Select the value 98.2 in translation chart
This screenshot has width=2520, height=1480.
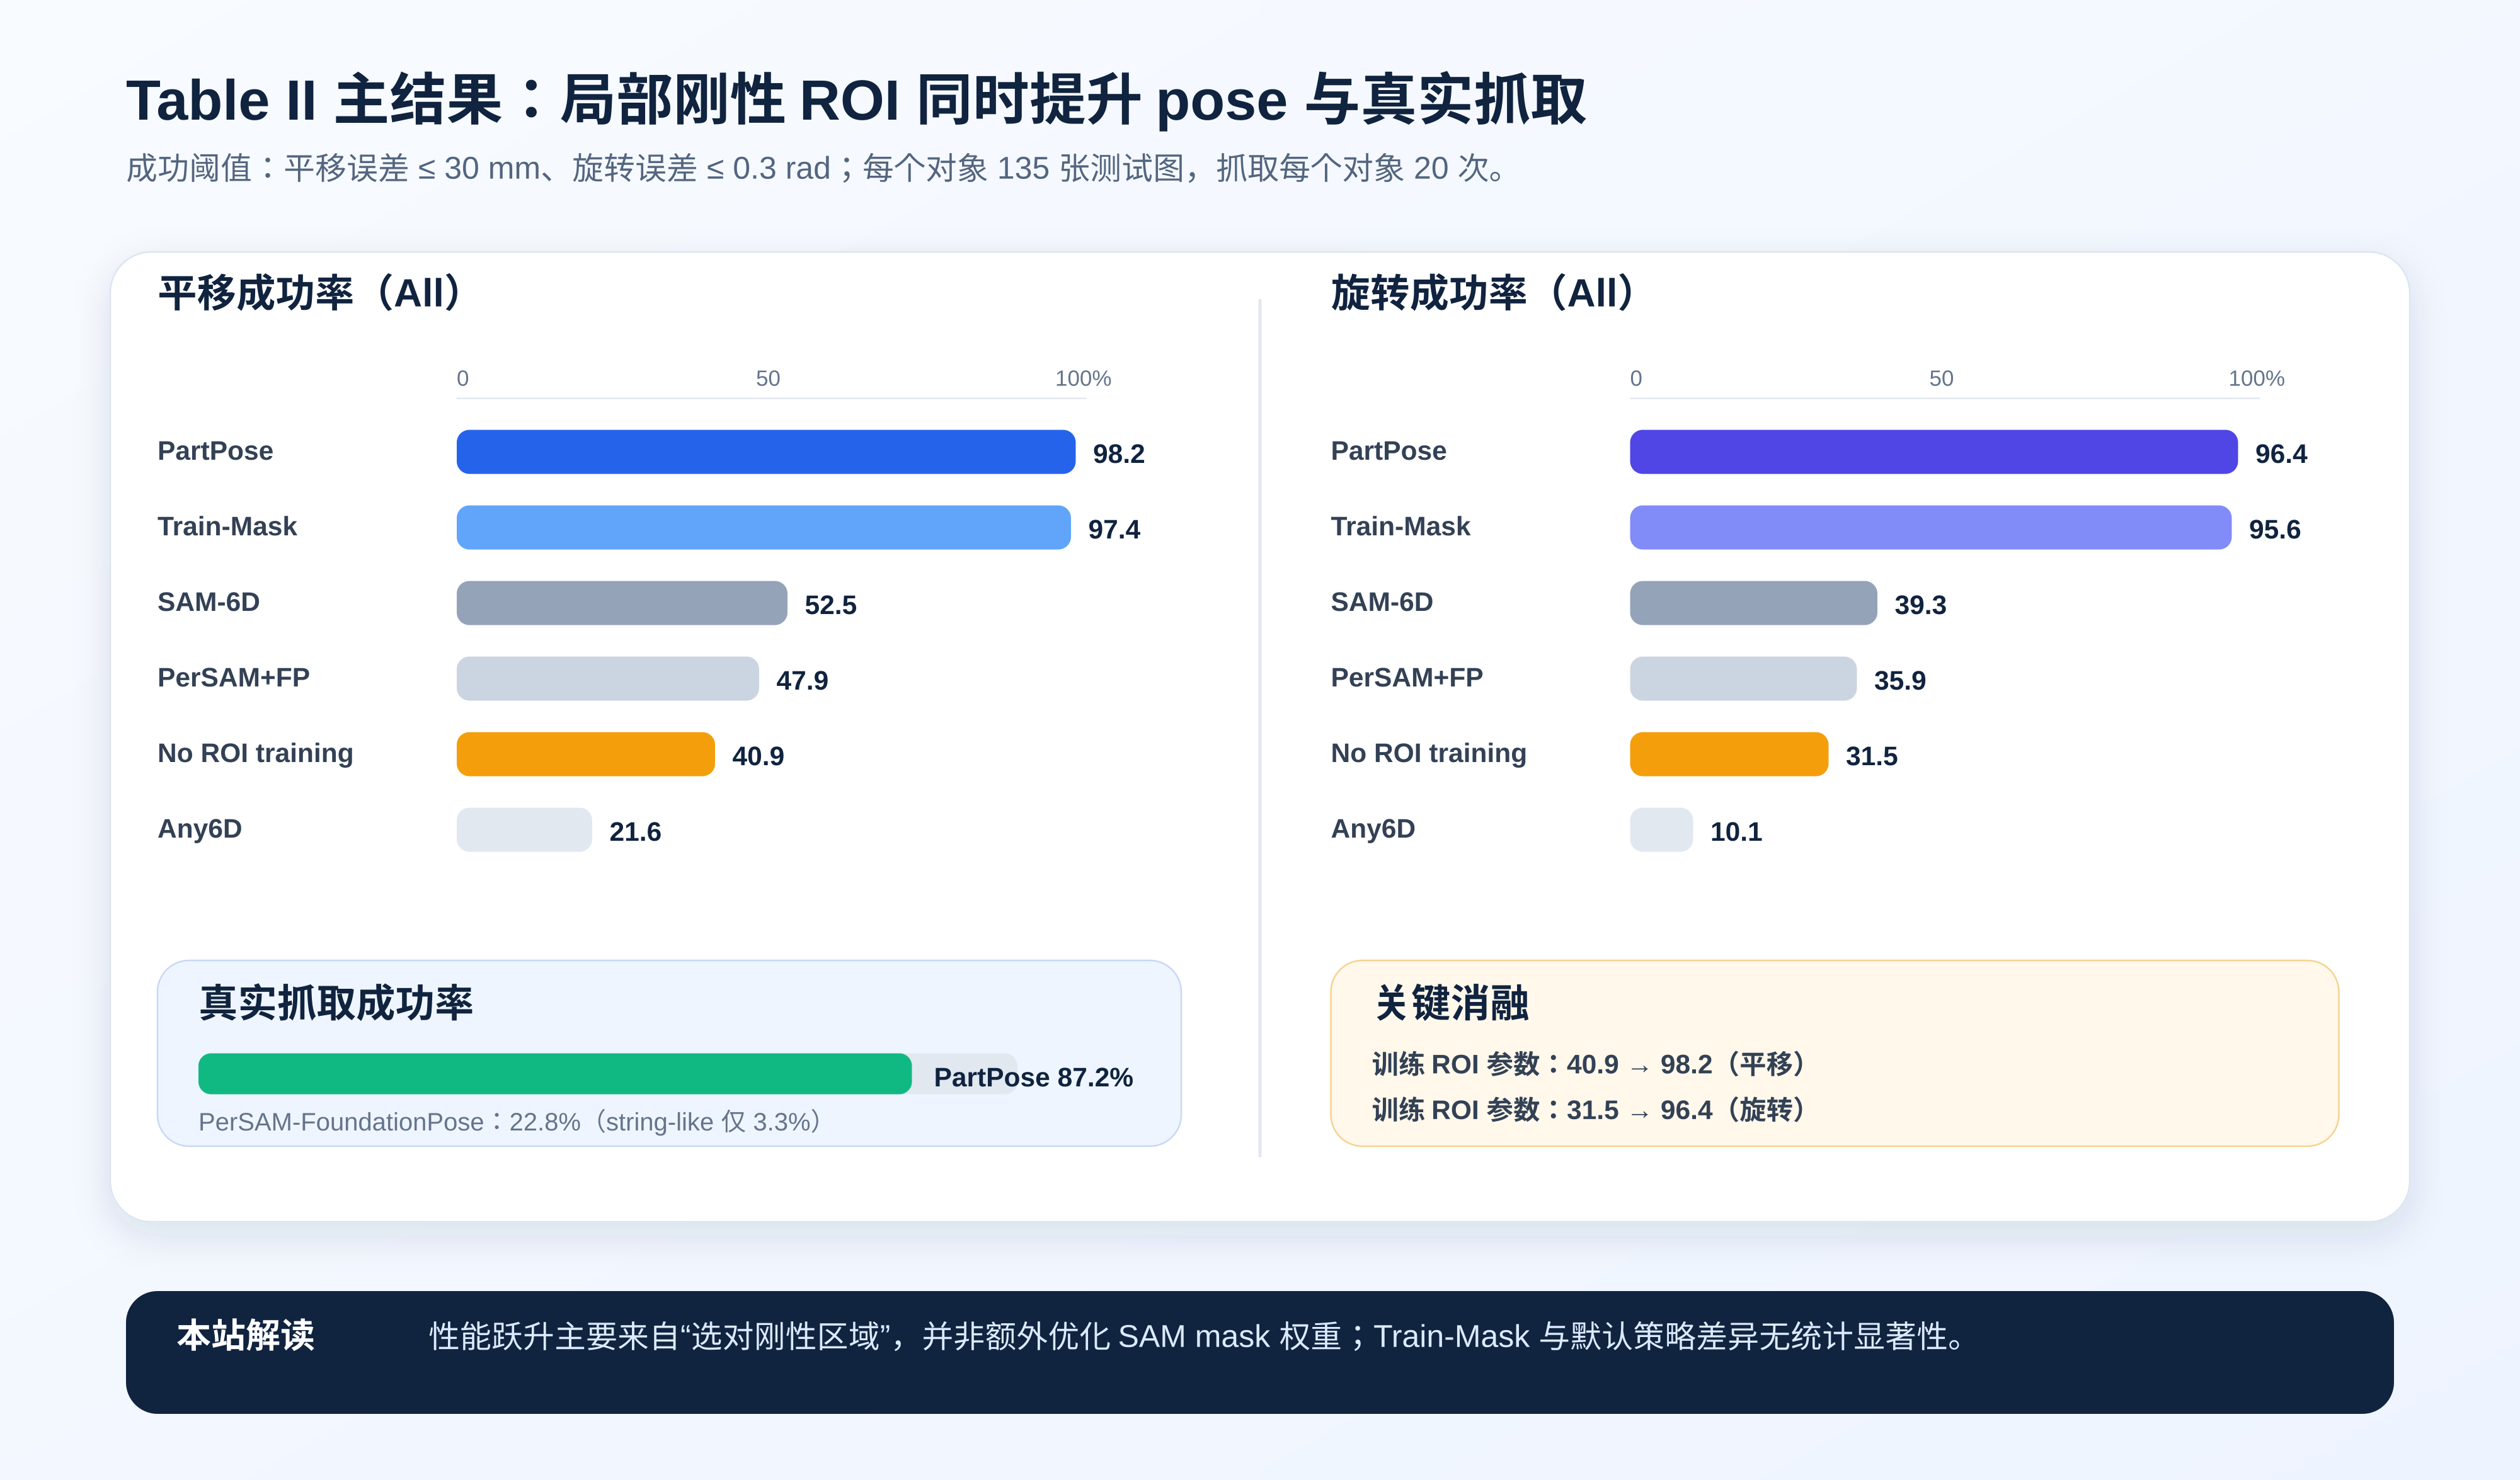pyautogui.click(x=1119, y=454)
